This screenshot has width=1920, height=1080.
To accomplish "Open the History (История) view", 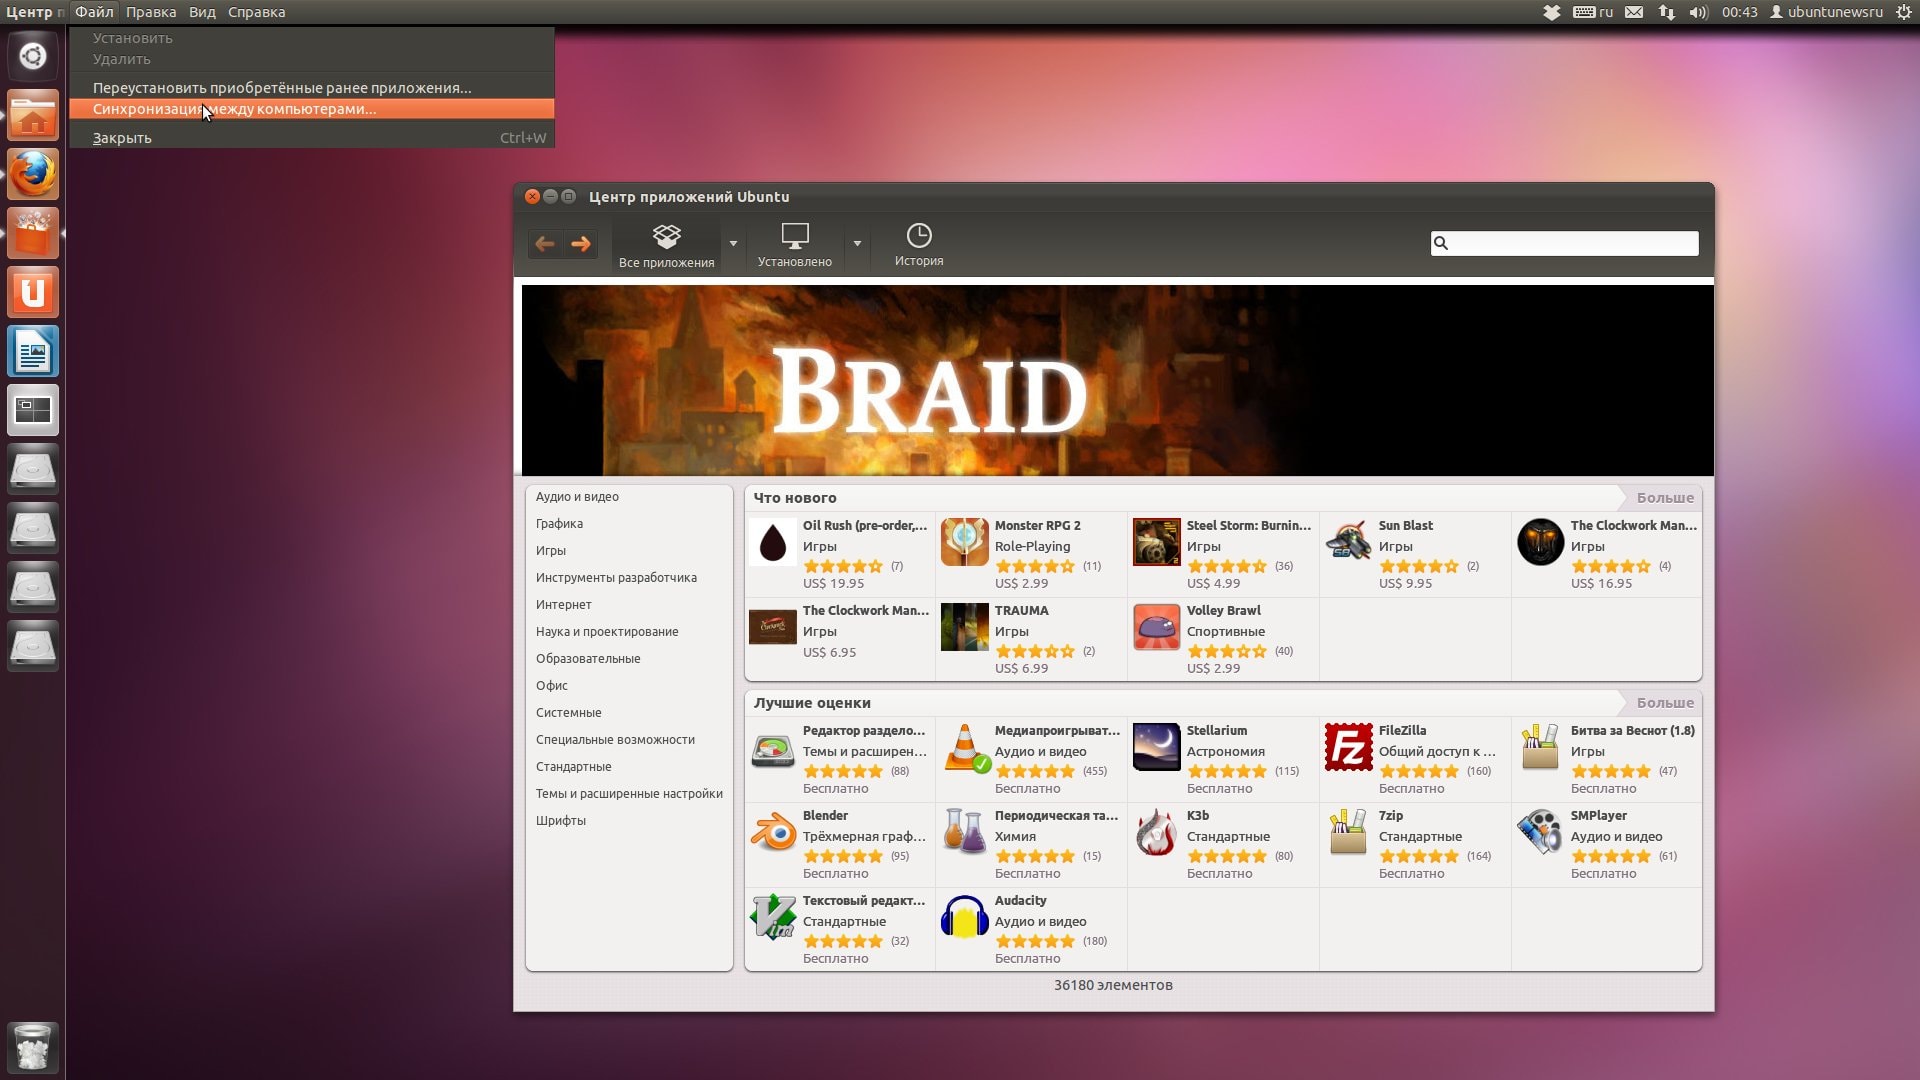I will [919, 245].
